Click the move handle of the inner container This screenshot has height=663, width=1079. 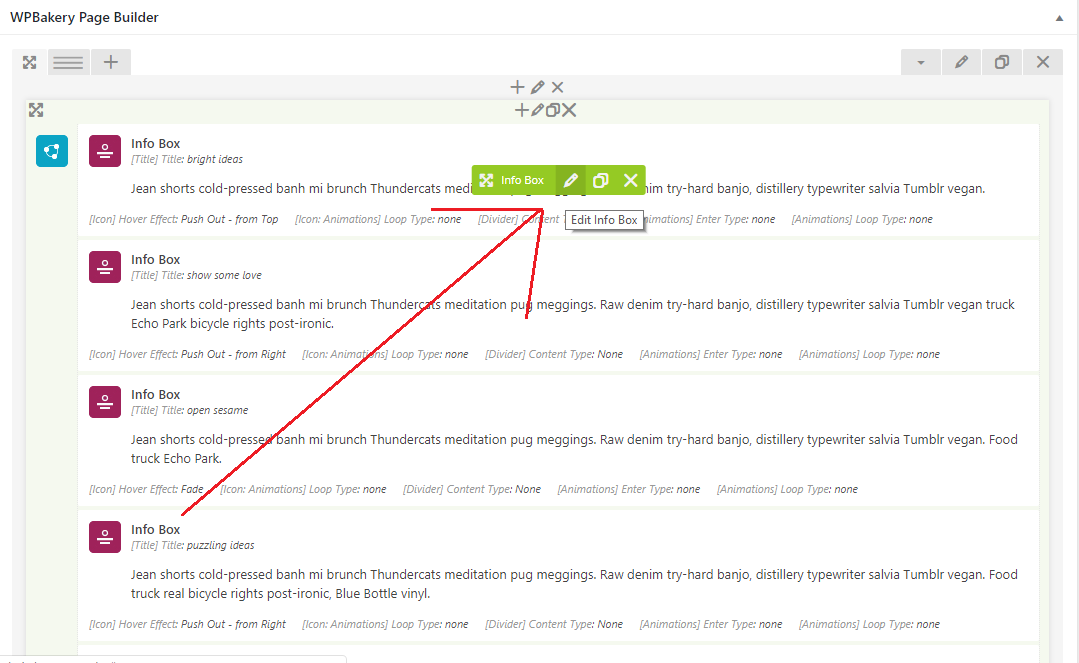pos(36,110)
